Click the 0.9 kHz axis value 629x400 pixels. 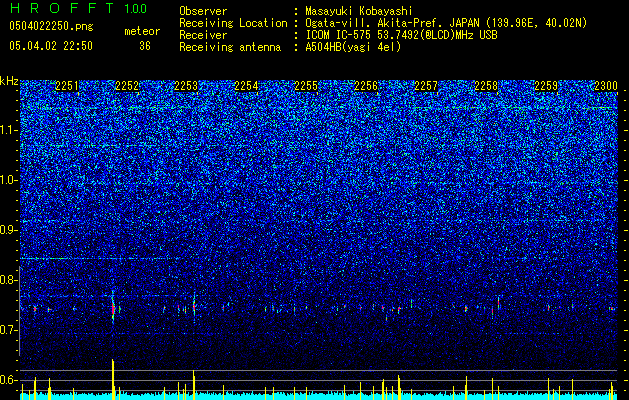point(9,230)
